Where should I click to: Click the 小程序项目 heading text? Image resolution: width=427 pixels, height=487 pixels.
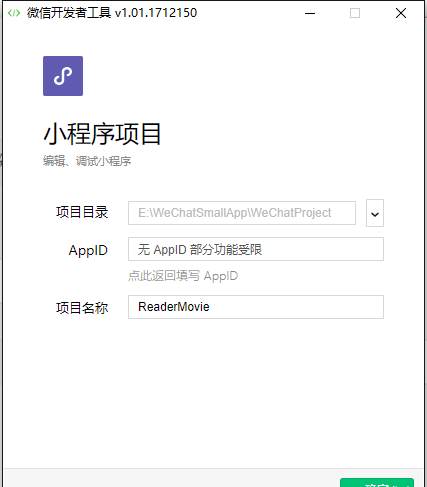click(102, 134)
